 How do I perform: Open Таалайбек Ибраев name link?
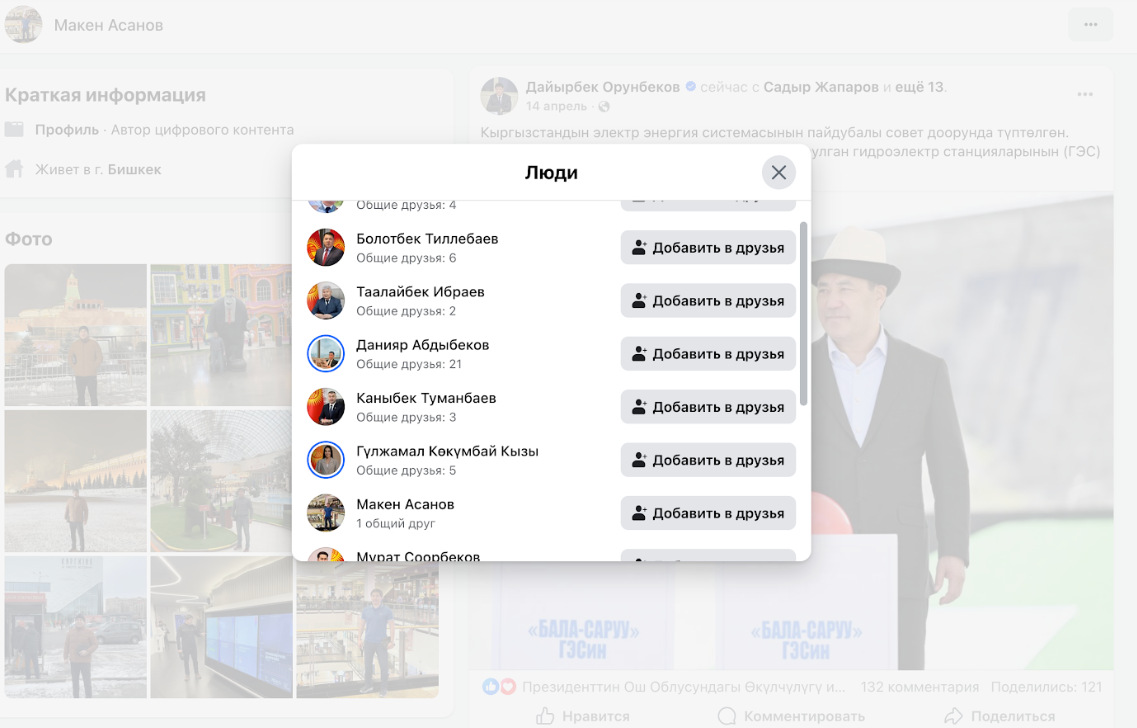[x=420, y=291]
